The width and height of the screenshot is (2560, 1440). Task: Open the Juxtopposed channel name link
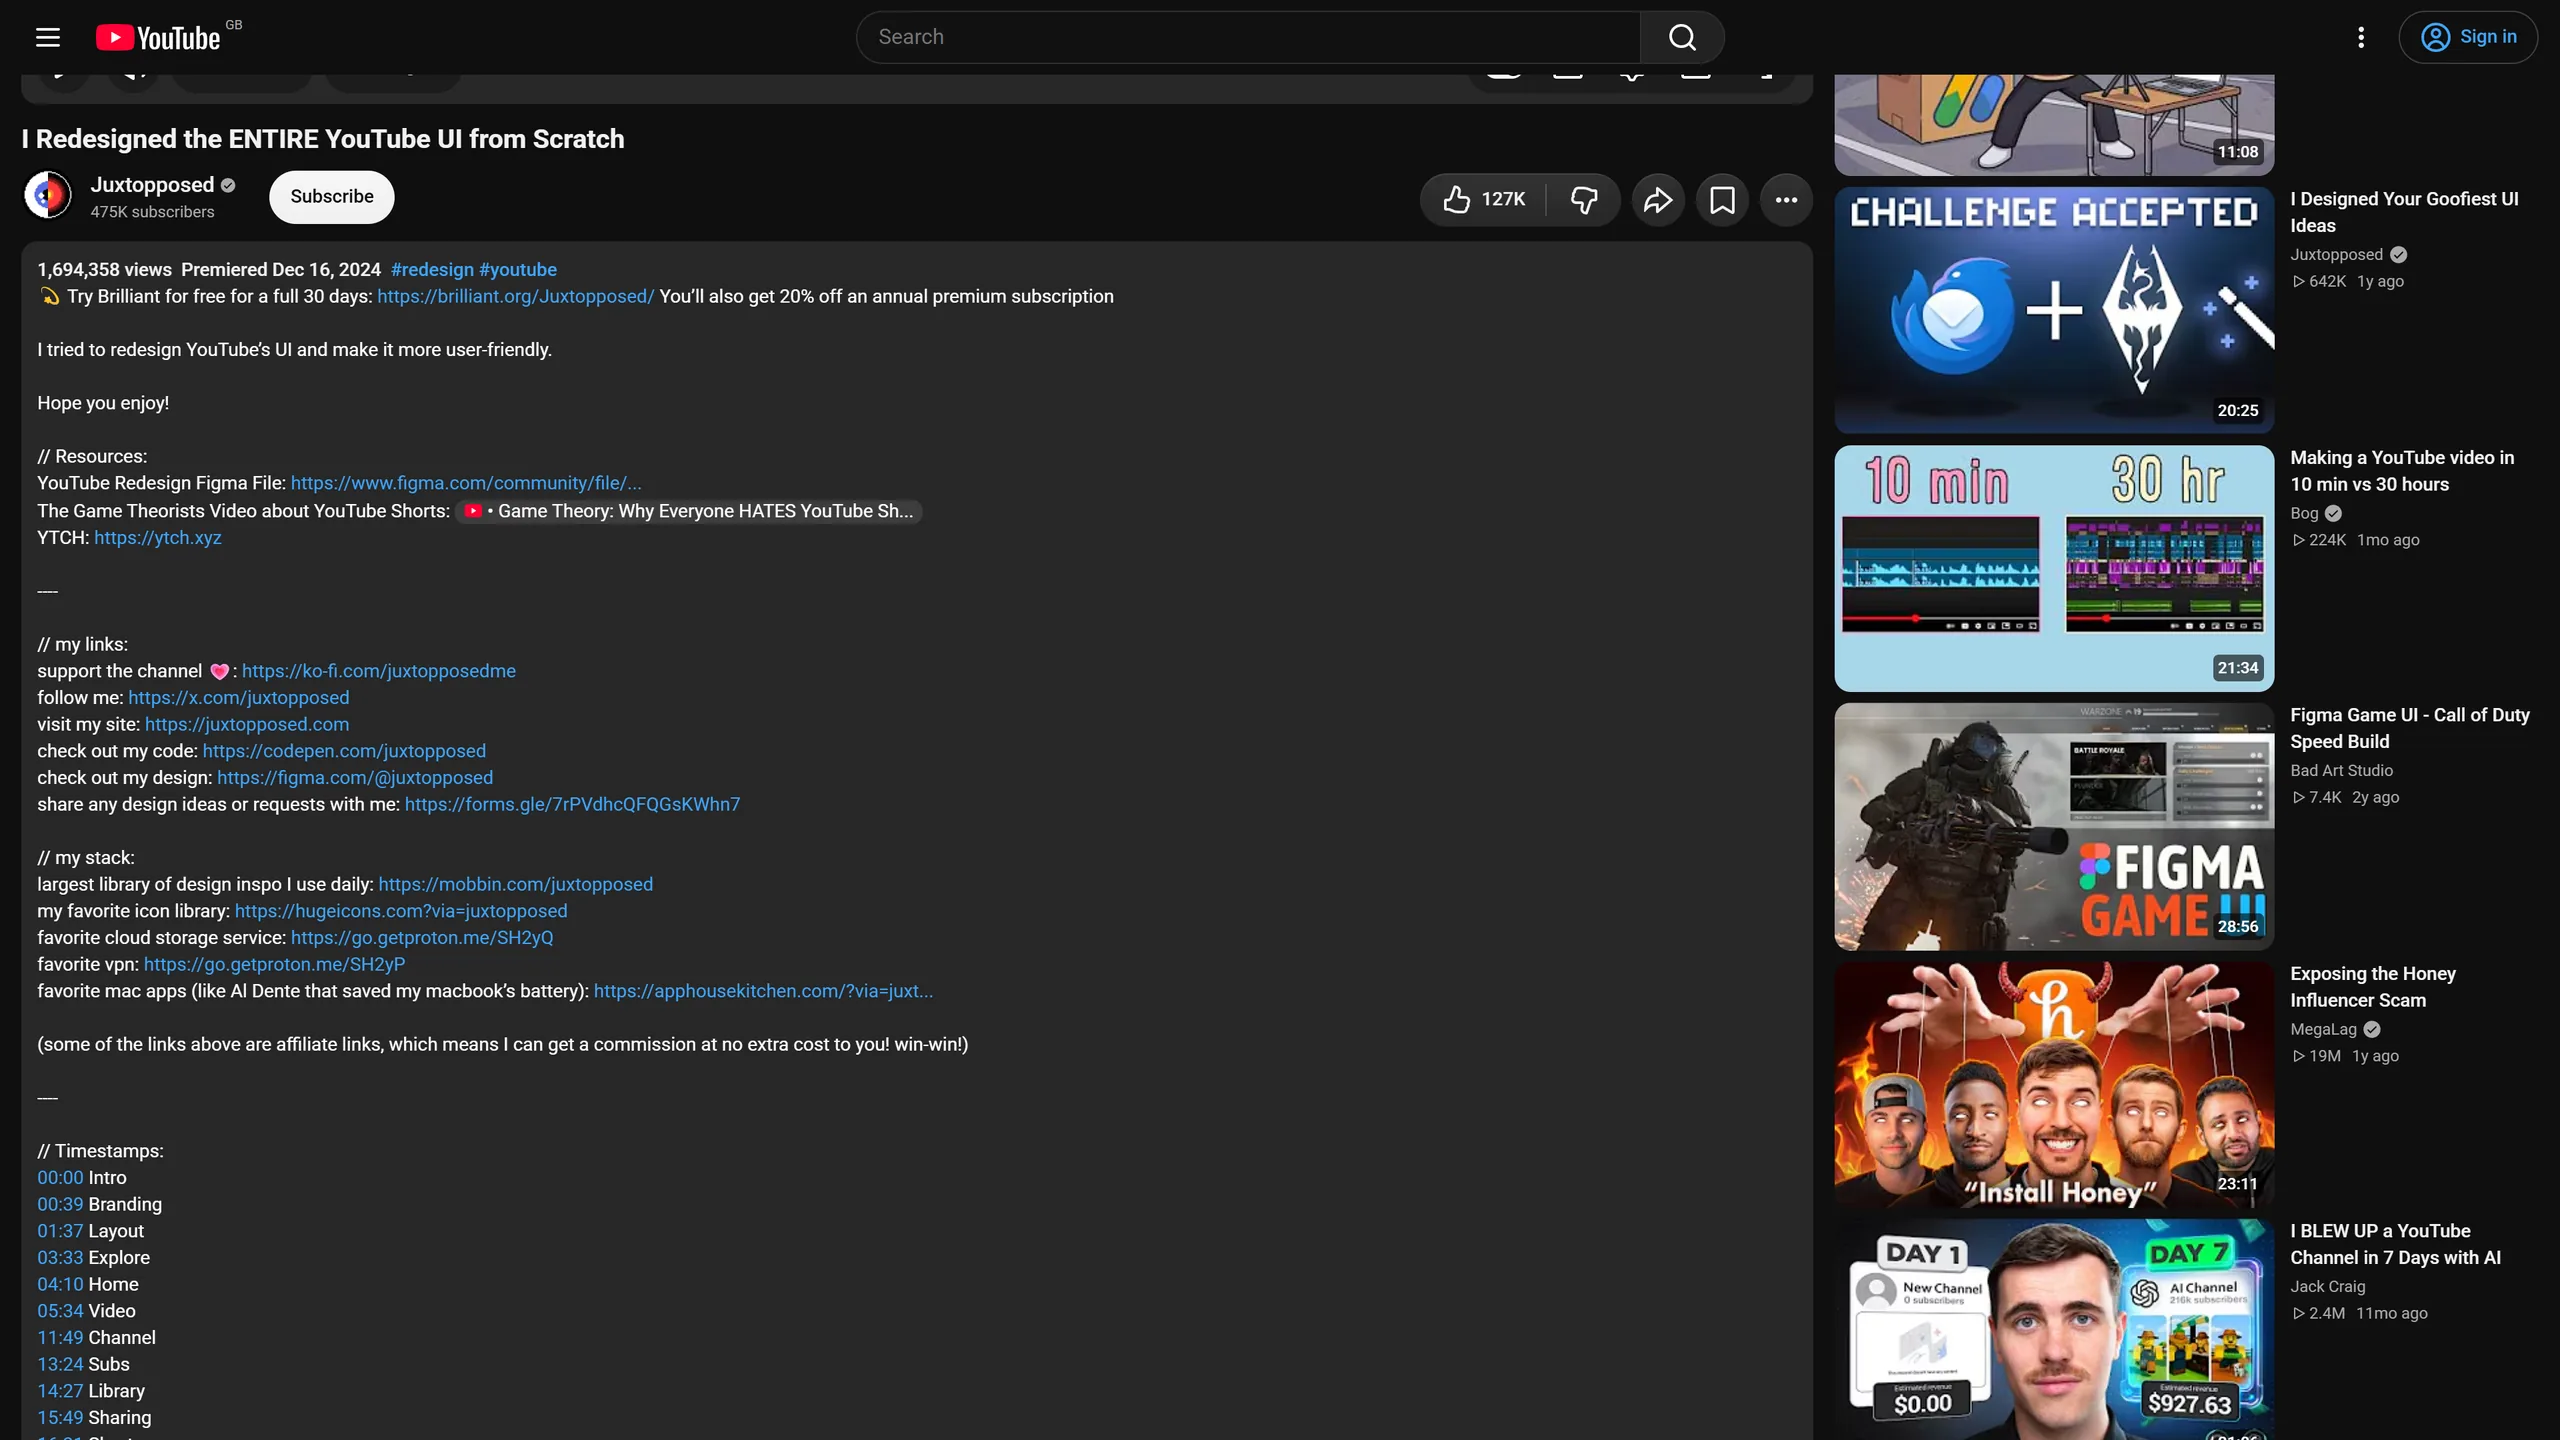152,185
